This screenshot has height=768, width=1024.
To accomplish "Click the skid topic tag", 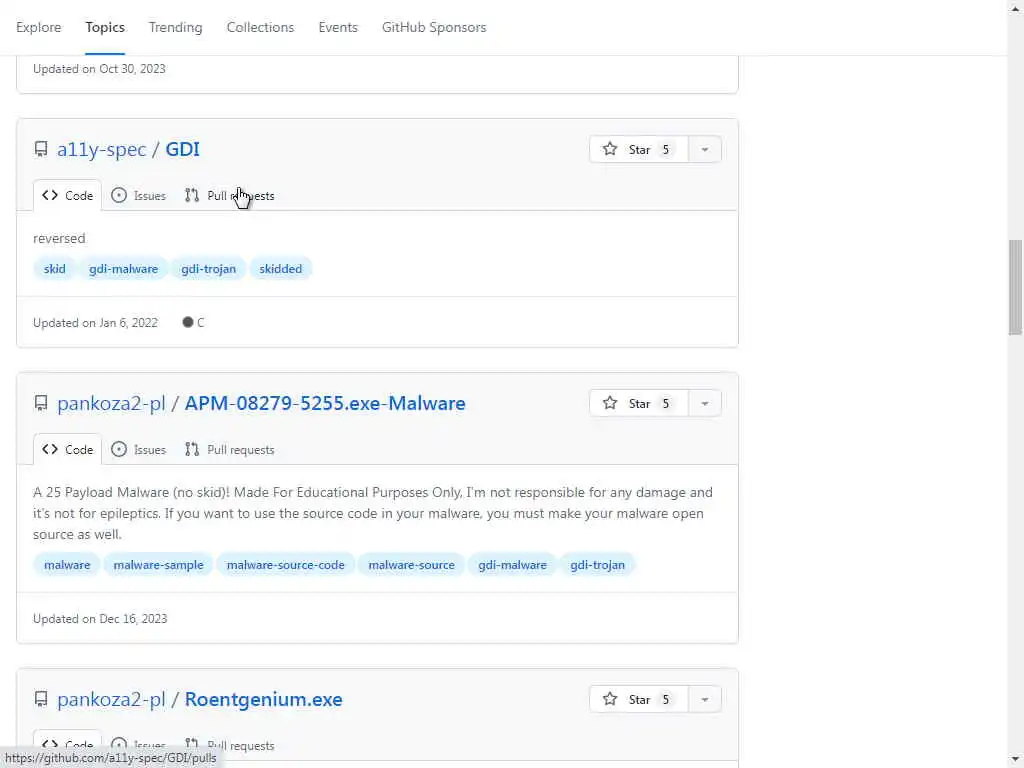I will pos(54,268).
